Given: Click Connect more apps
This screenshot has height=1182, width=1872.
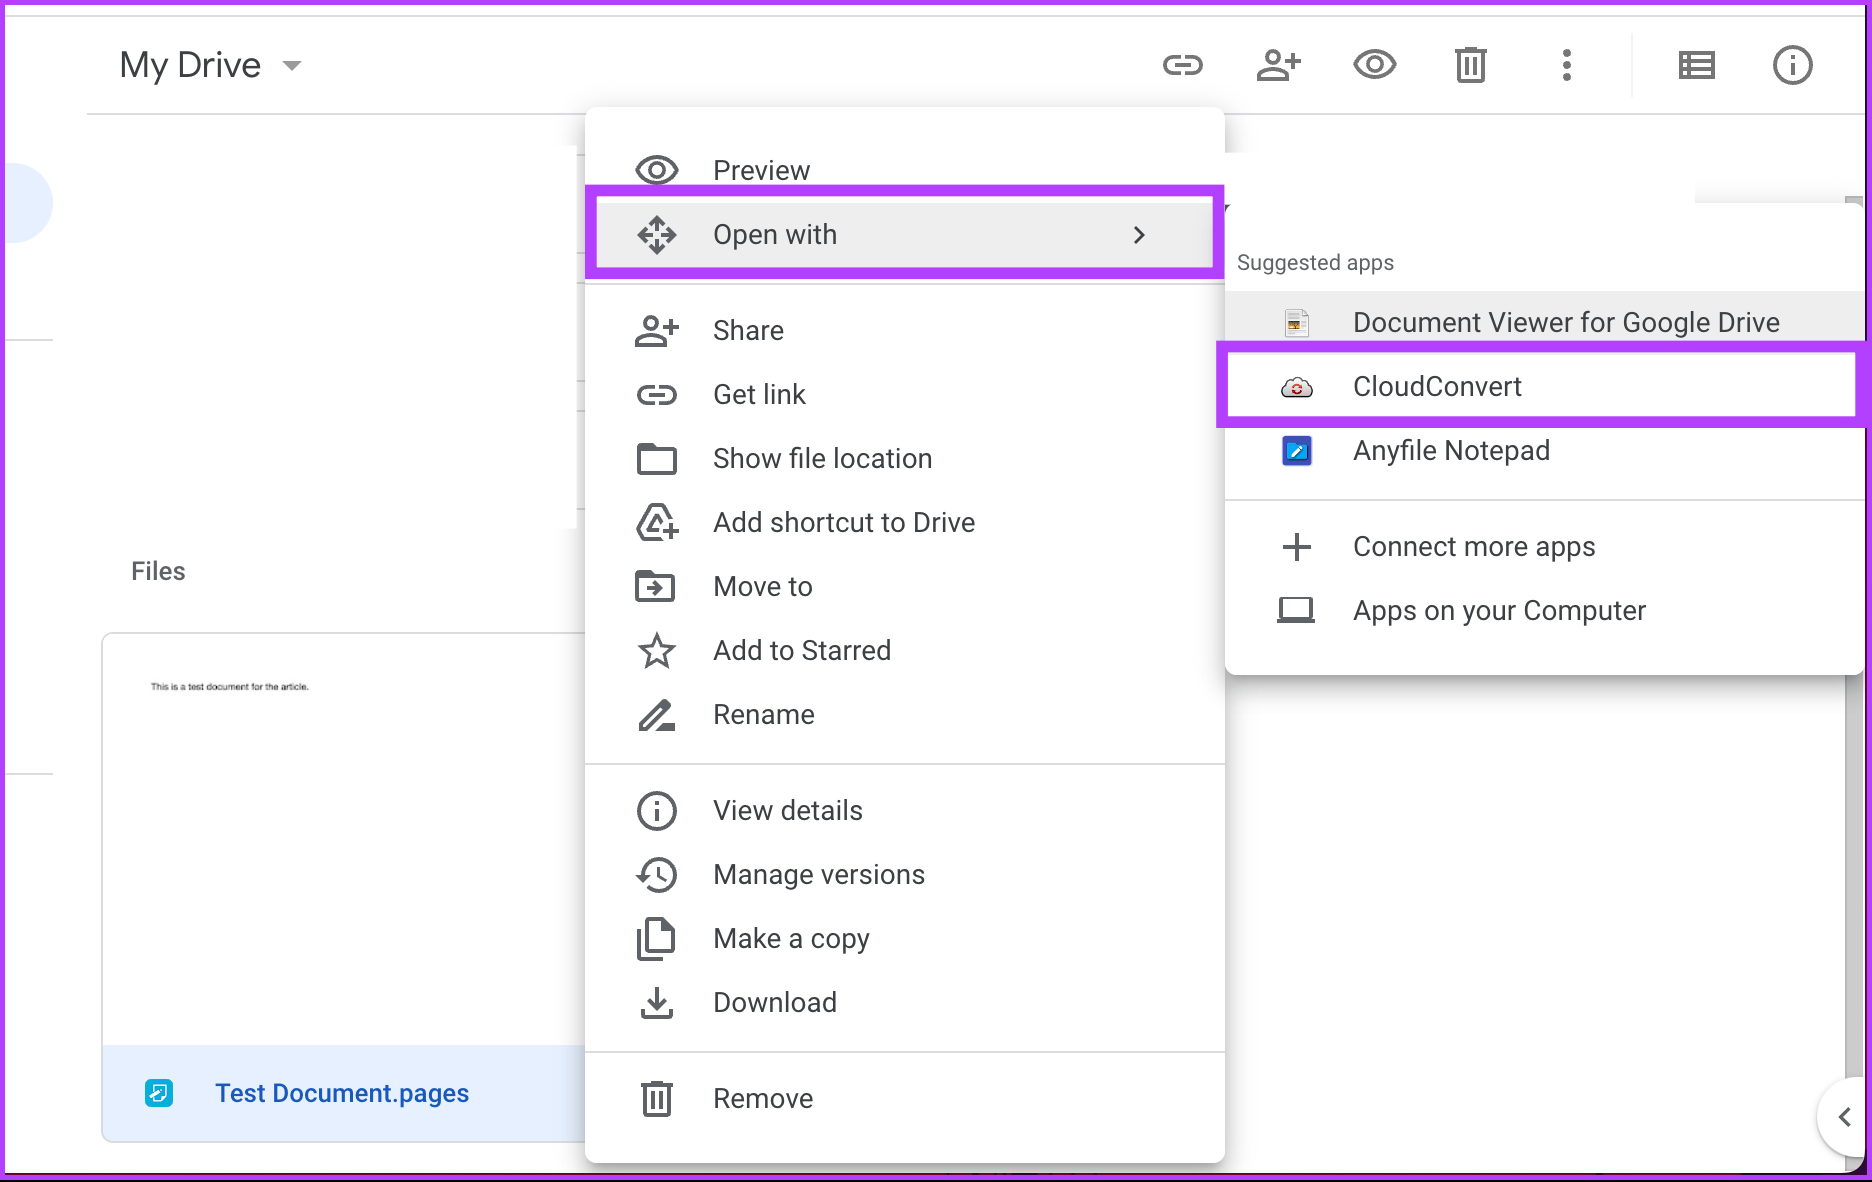Looking at the screenshot, I should (1474, 546).
